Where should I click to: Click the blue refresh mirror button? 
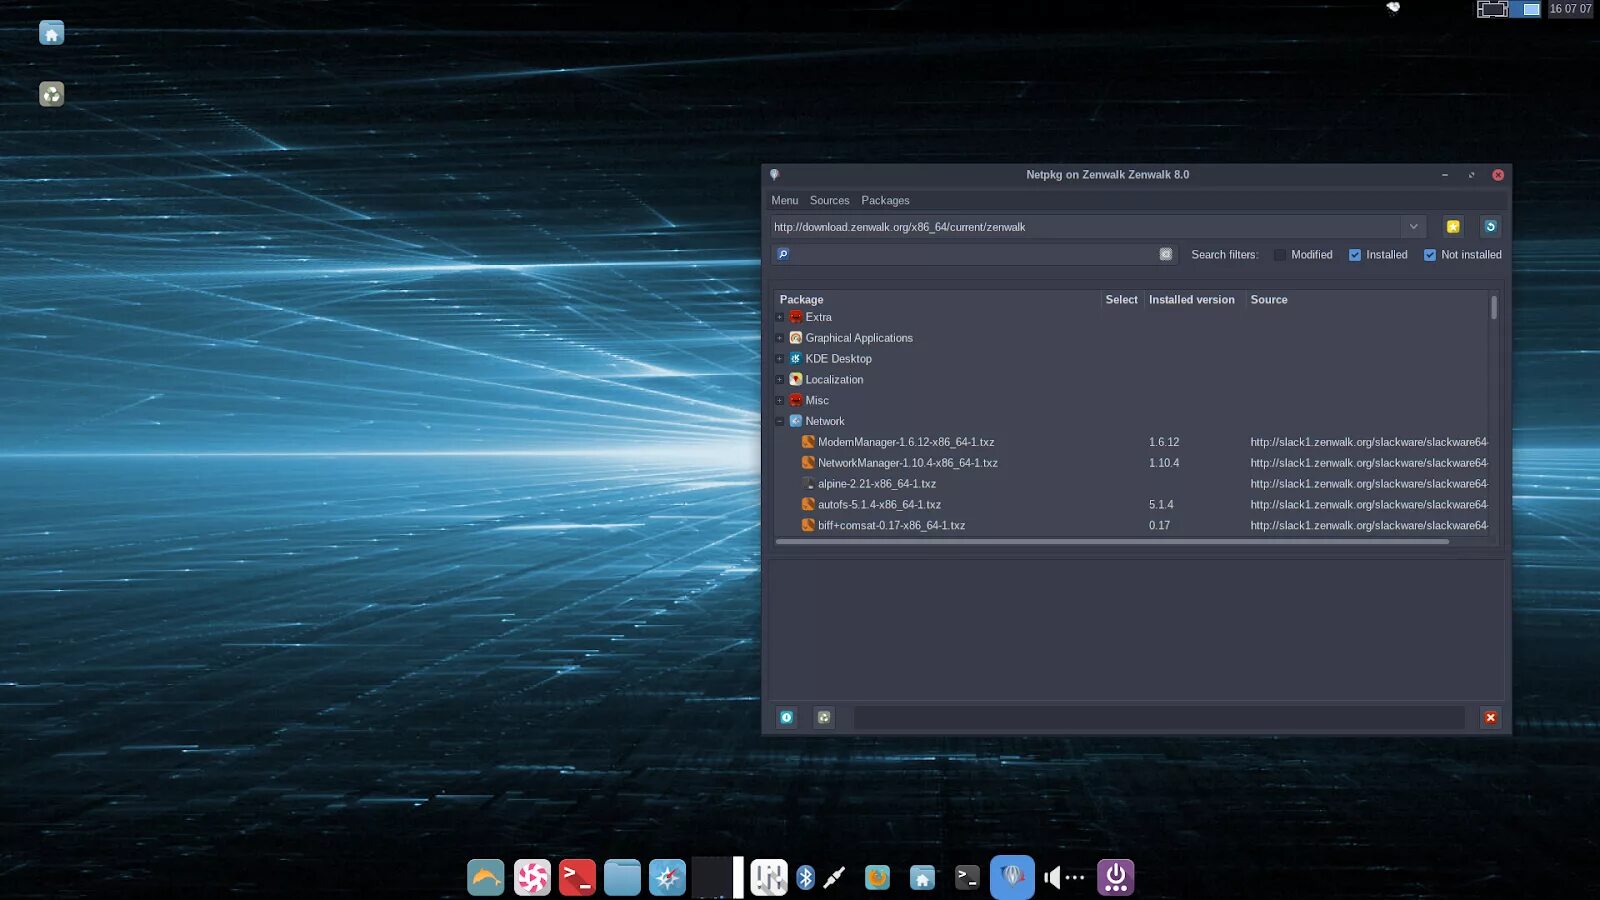(1490, 227)
